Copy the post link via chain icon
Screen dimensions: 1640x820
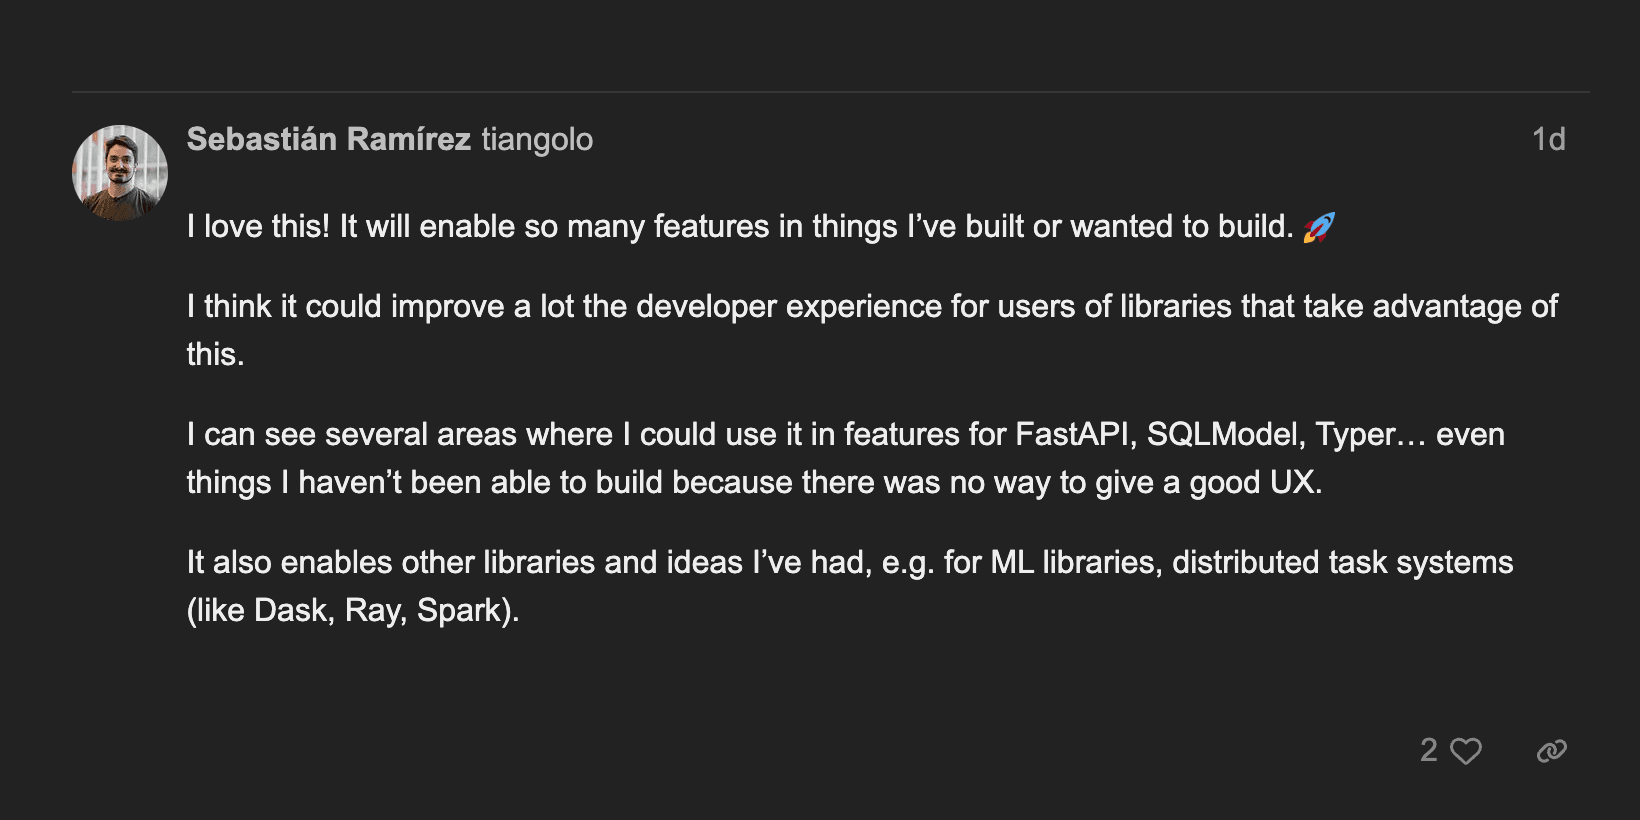coord(1551,751)
